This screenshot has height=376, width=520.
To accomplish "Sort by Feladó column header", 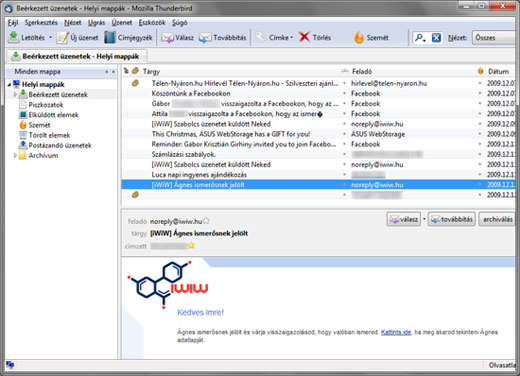I will (x=362, y=71).
